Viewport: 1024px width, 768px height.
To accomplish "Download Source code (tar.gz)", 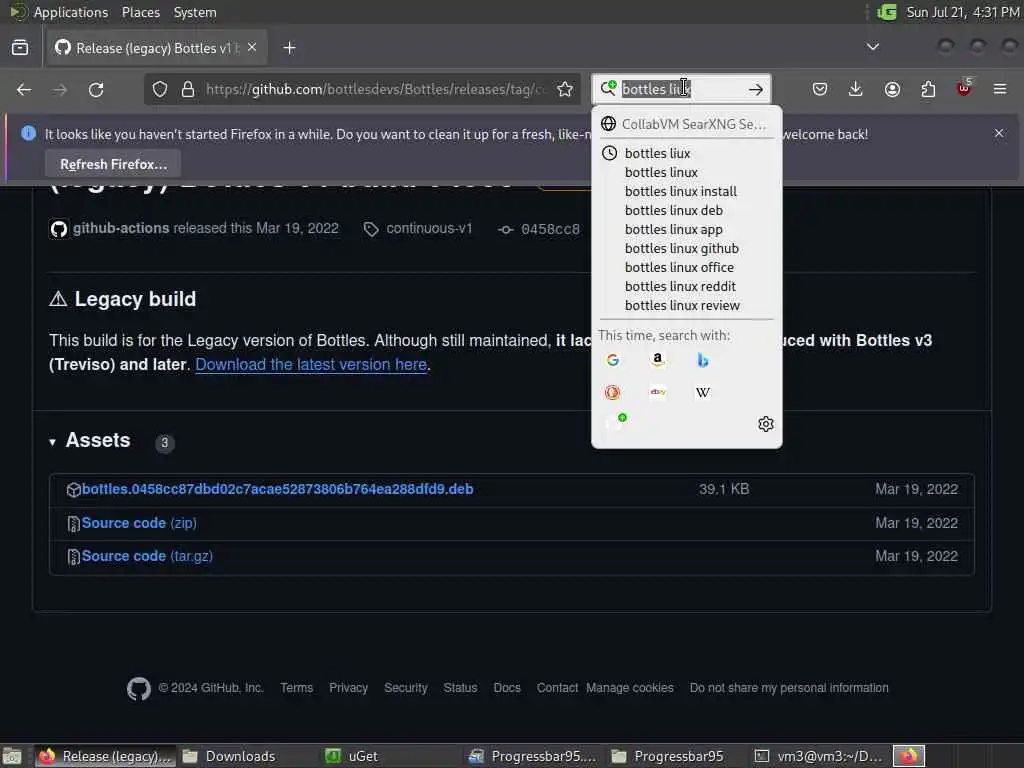I will (147, 556).
